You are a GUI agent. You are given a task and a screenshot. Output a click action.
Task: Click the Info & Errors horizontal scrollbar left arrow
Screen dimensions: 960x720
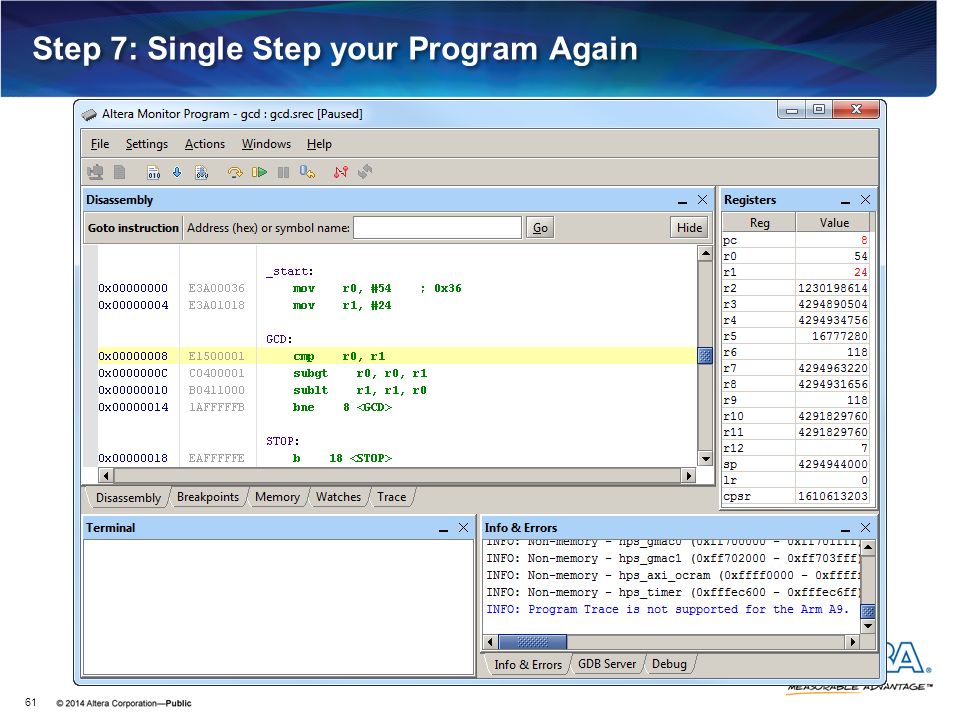click(x=490, y=642)
